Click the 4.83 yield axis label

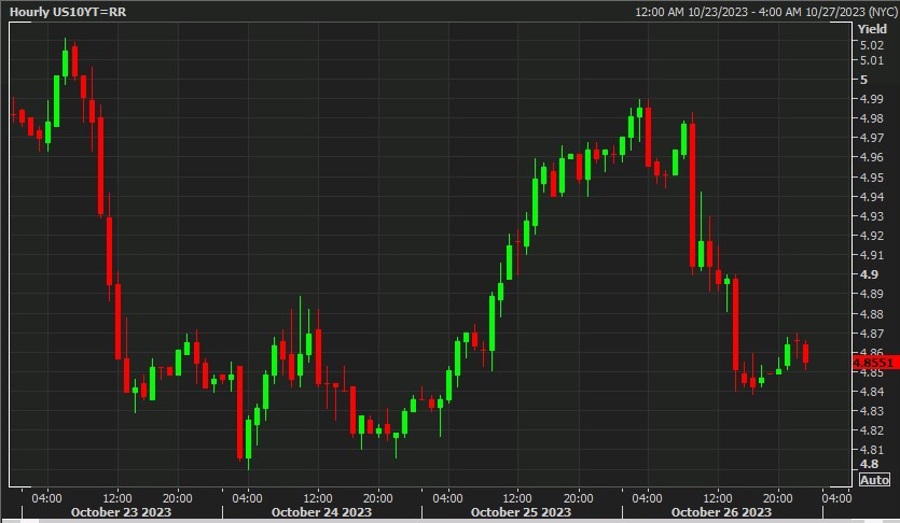871,411
